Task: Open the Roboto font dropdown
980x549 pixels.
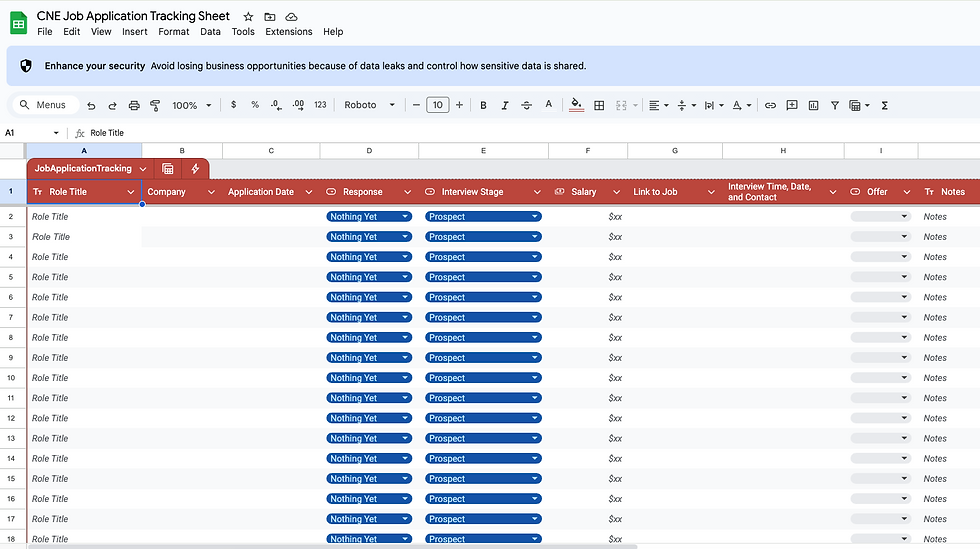Action: pyautogui.click(x=370, y=105)
